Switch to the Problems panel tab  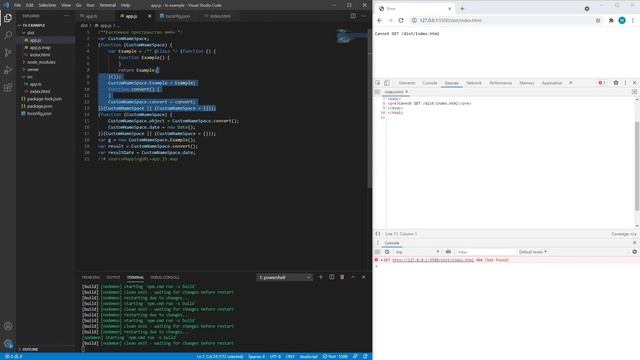[91, 277]
